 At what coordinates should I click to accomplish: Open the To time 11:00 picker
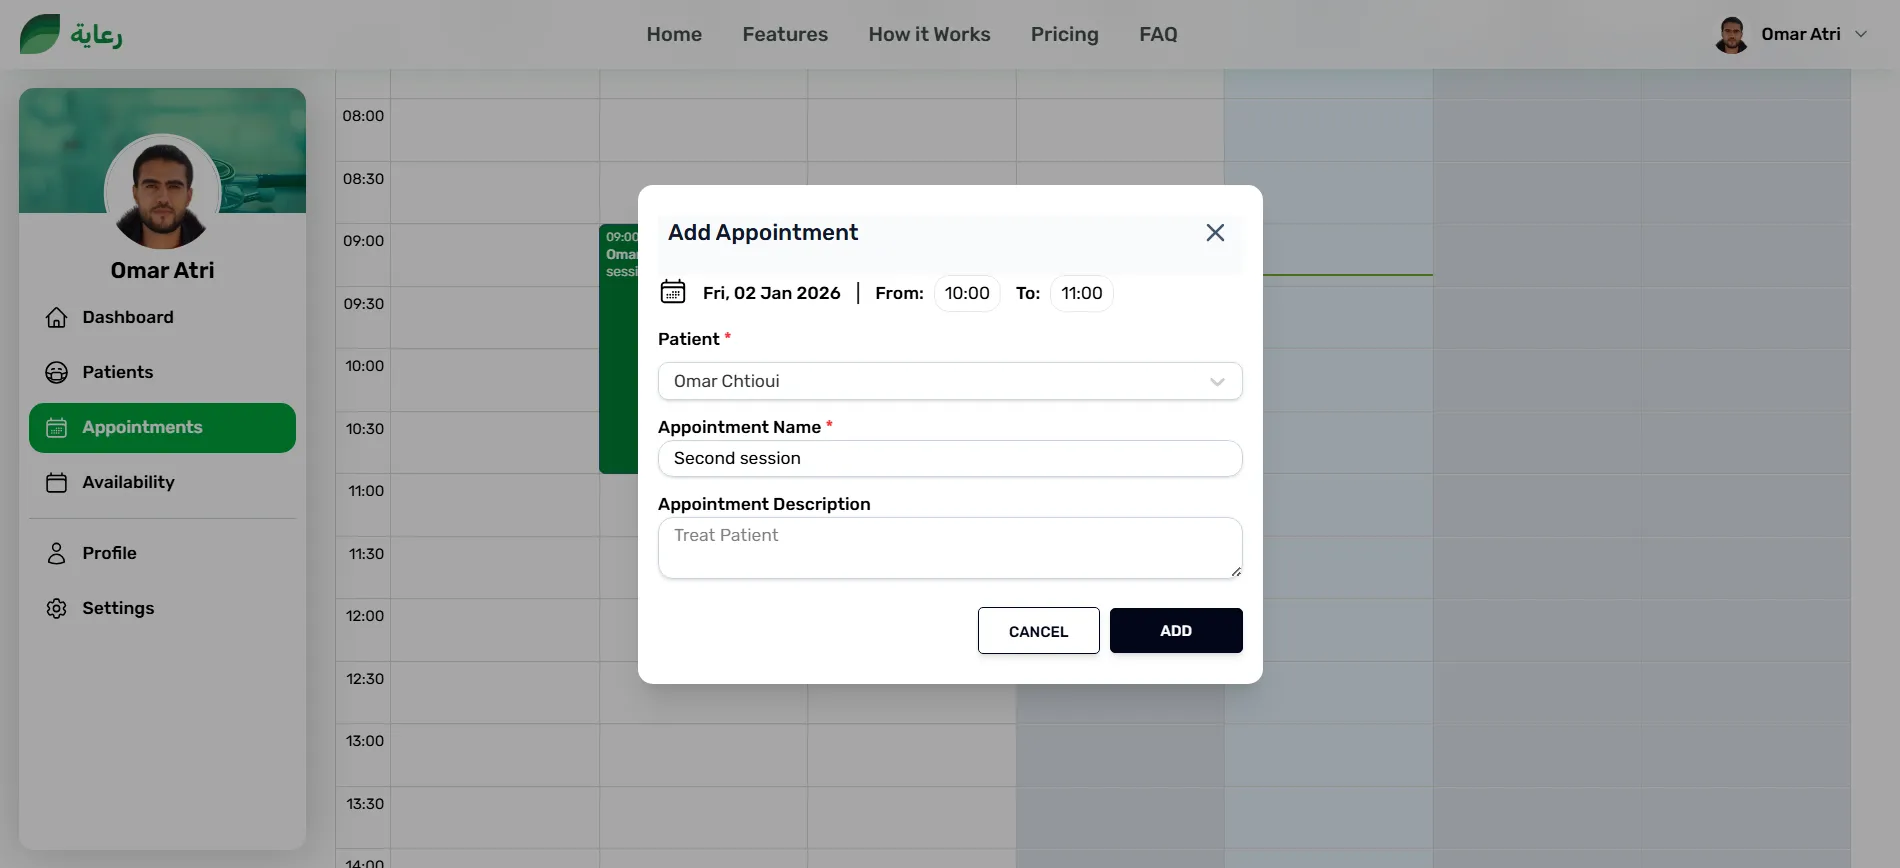click(1082, 293)
